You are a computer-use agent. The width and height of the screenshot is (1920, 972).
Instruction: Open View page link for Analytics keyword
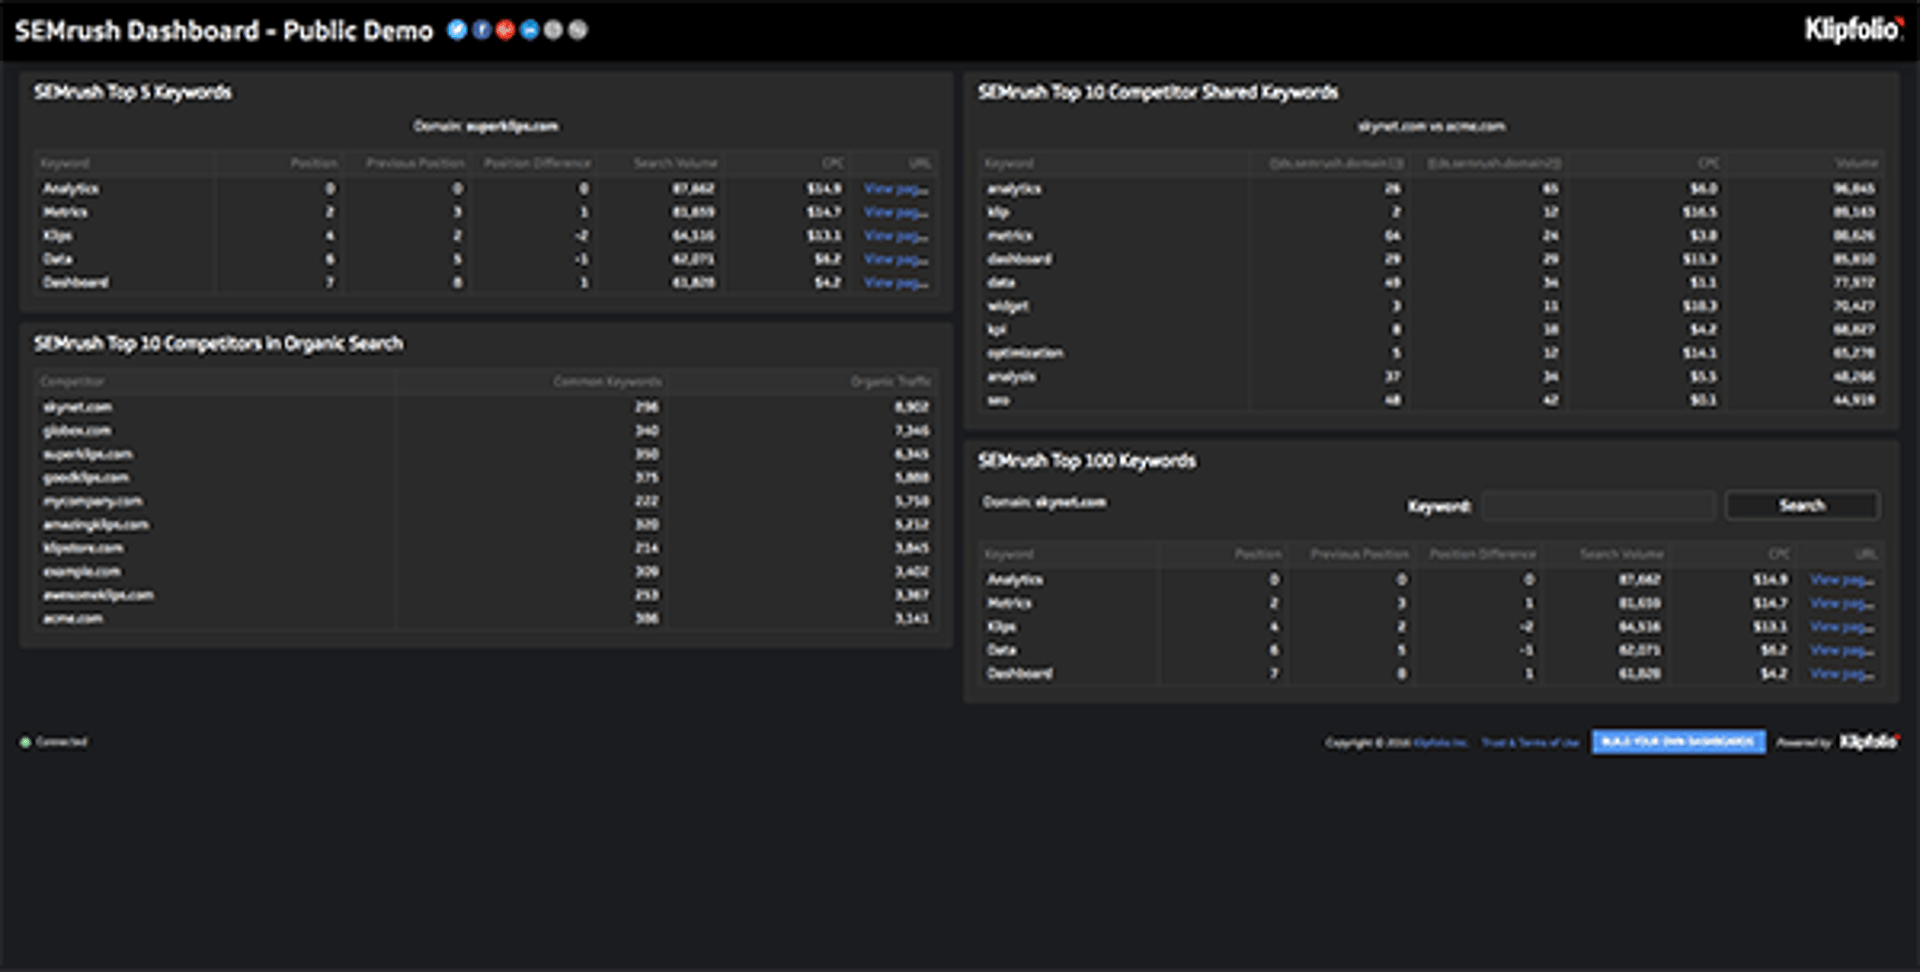[893, 187]
